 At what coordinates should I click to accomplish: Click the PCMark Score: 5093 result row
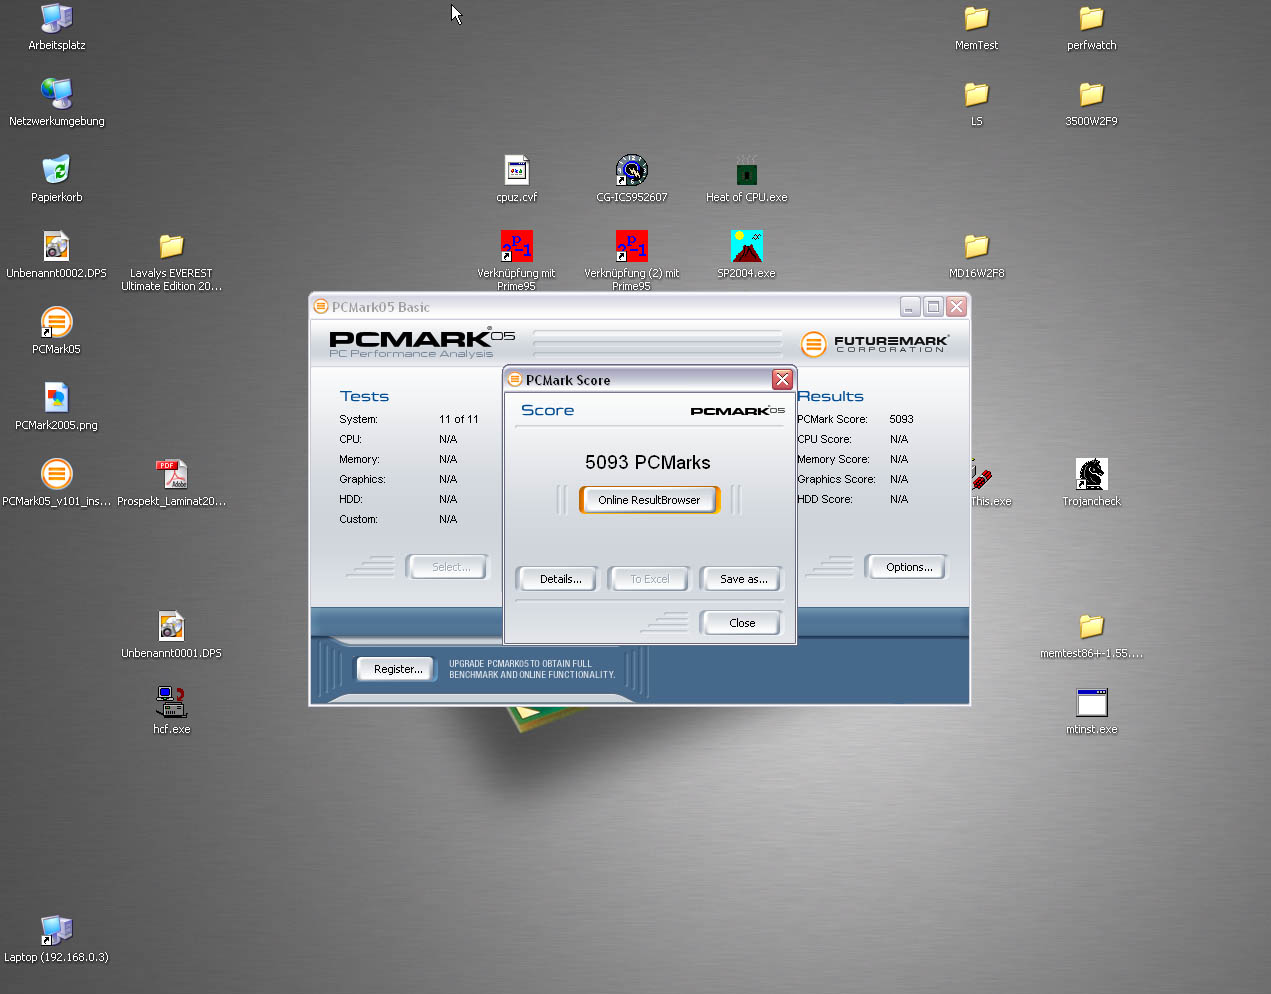[x=856, y=419]
